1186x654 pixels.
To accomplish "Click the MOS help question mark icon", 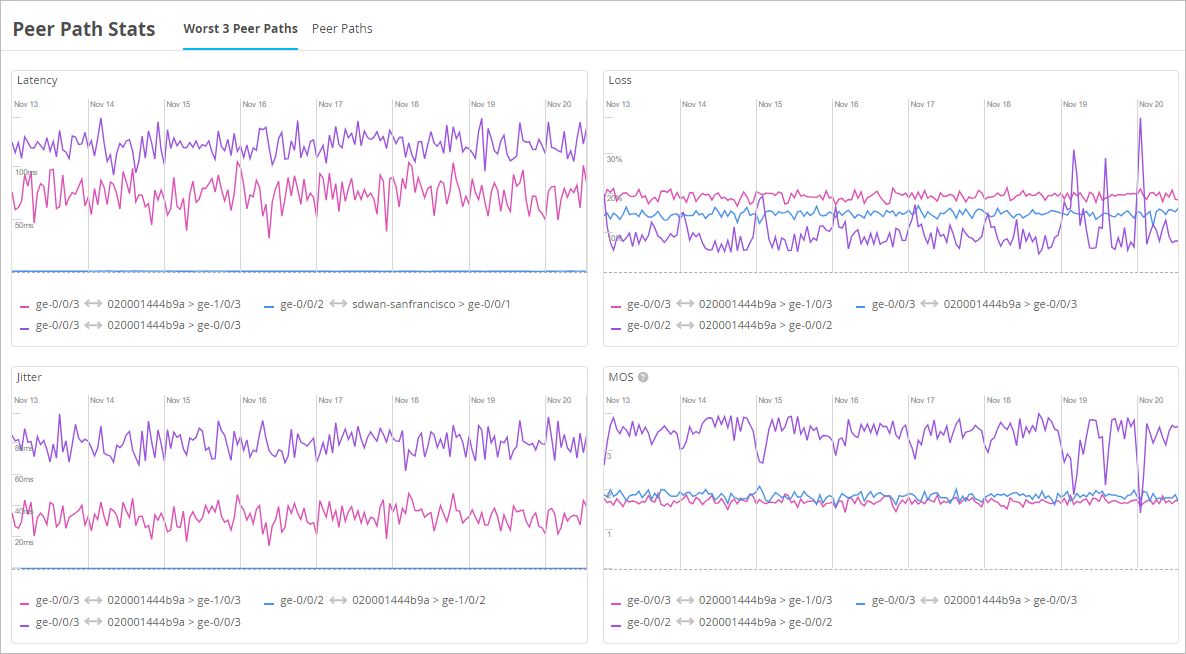I will pyautogui.click(x=643, y=377).
